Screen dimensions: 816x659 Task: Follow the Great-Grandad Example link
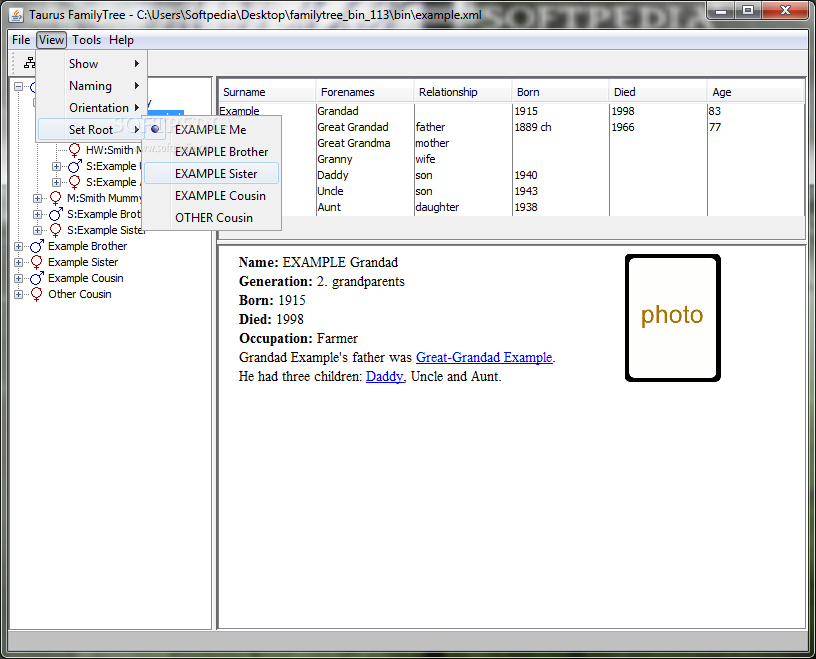click(484, 358)
